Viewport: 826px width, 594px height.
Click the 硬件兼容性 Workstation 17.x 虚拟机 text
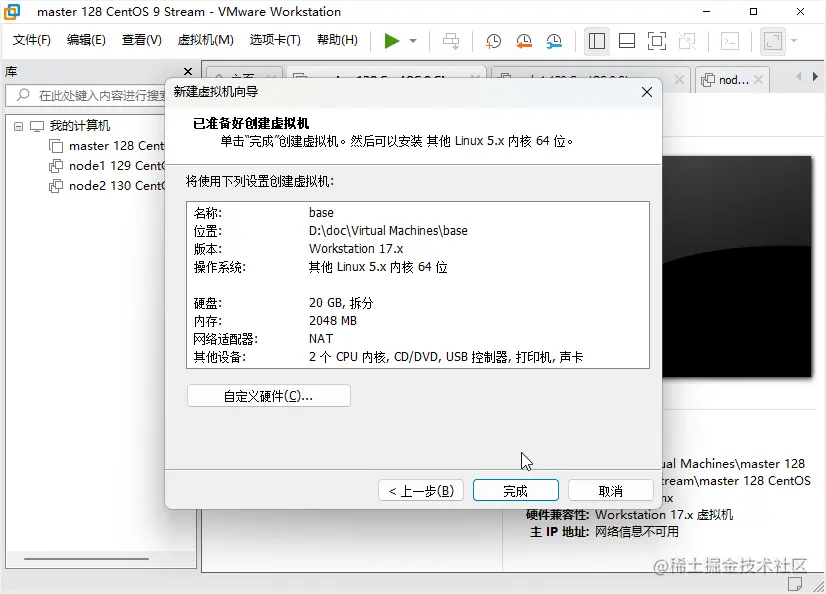(x=630, y=514)
